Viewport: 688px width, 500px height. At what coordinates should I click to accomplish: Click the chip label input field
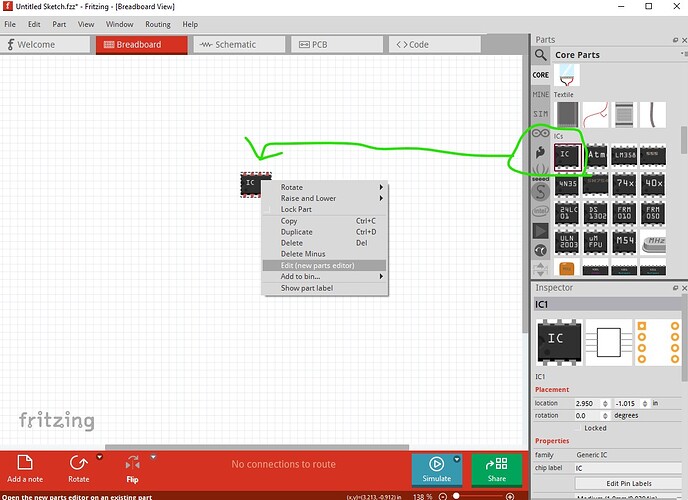pos(628,468)
